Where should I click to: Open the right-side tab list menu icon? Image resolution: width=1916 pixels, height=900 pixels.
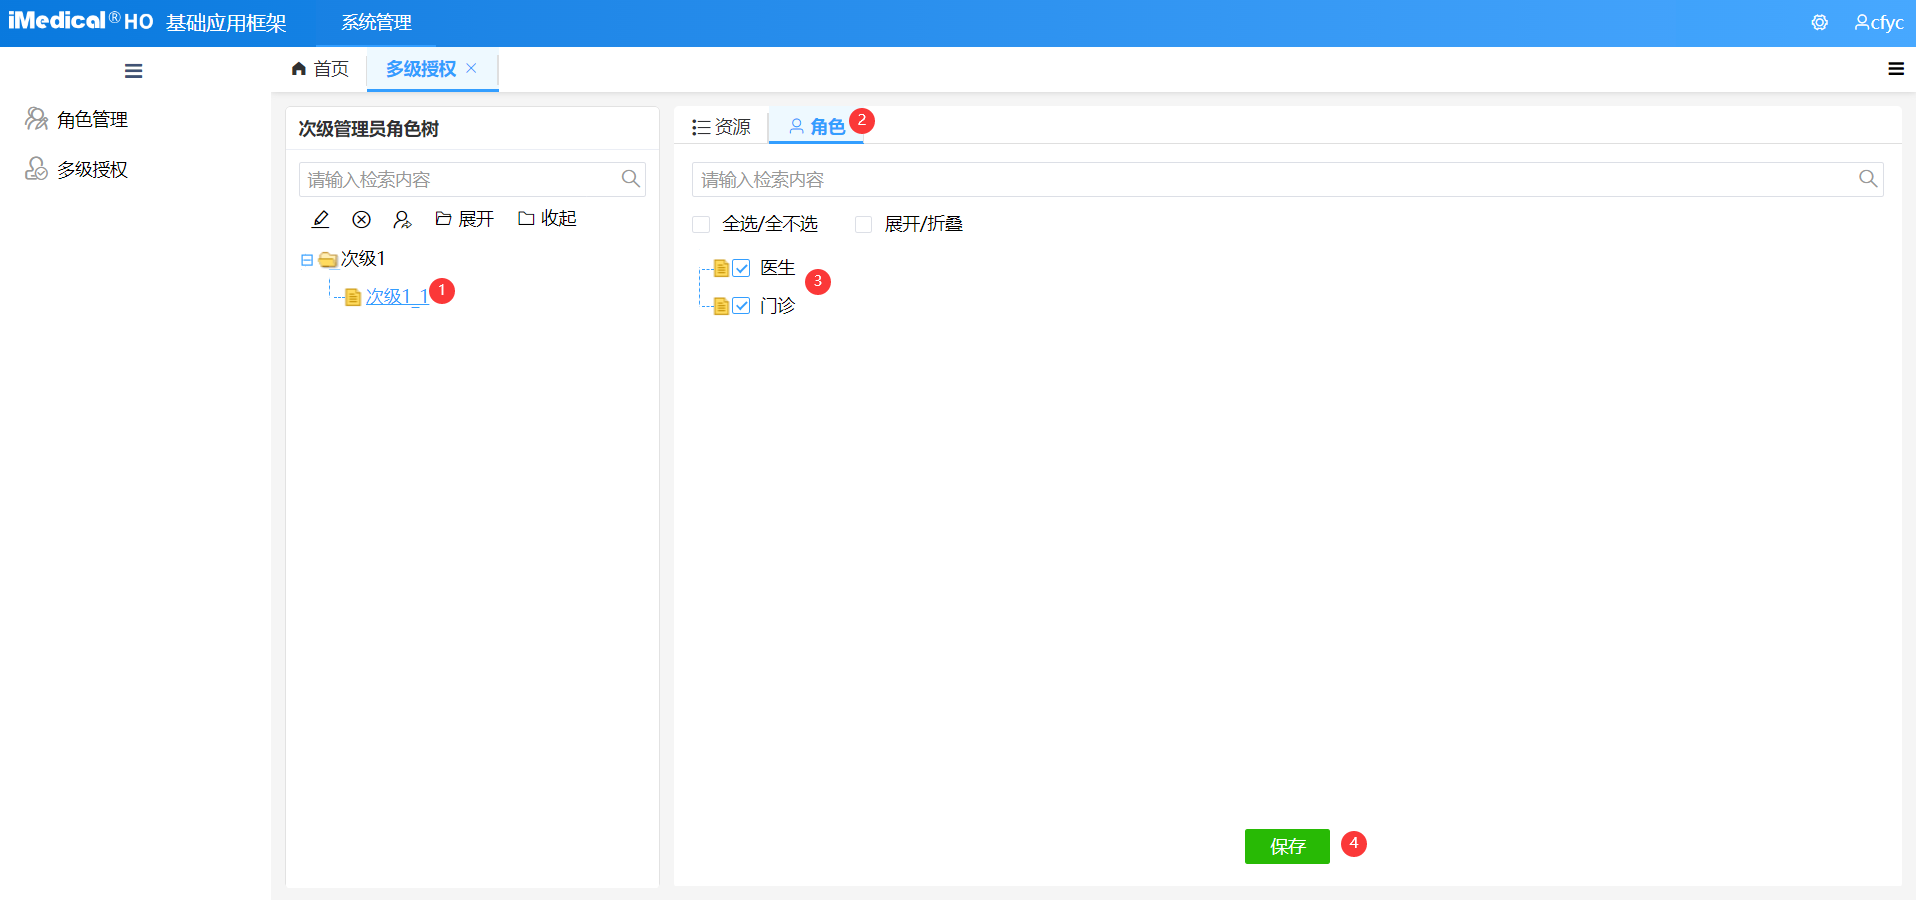click(1895, 69)
